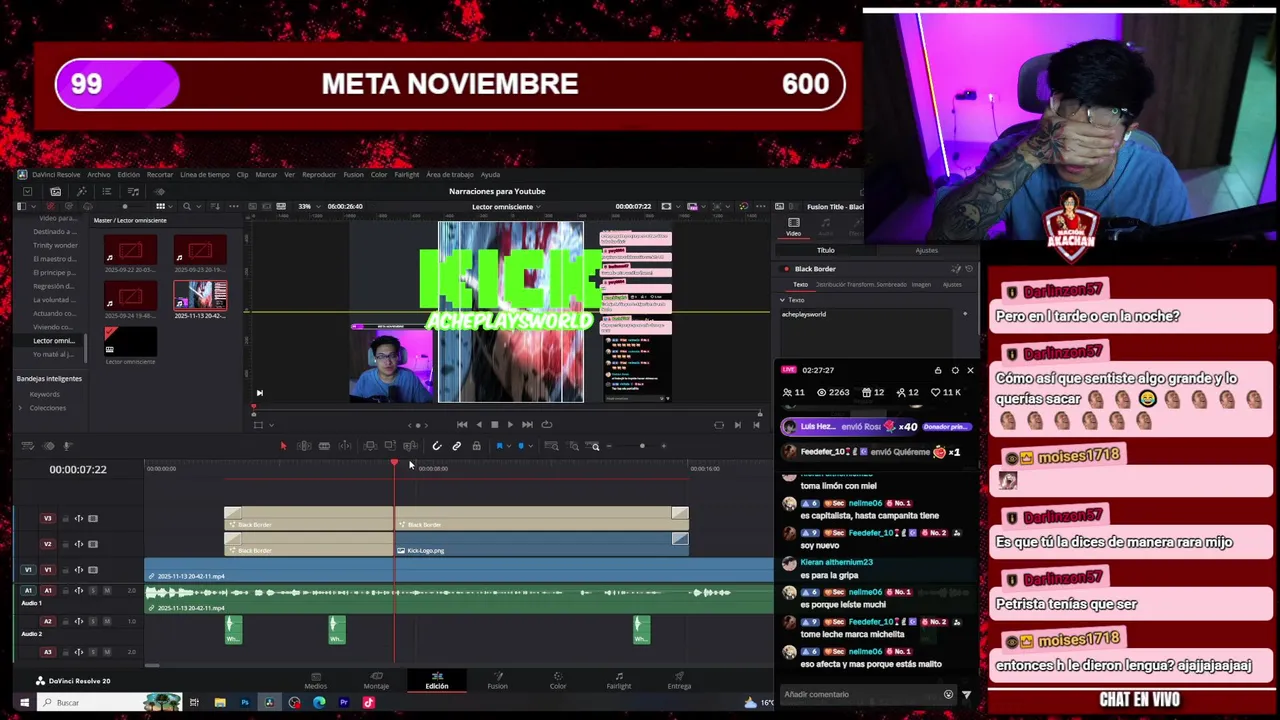Click the Replace clip tool icon
The image size is (1280, 720).
410,446
